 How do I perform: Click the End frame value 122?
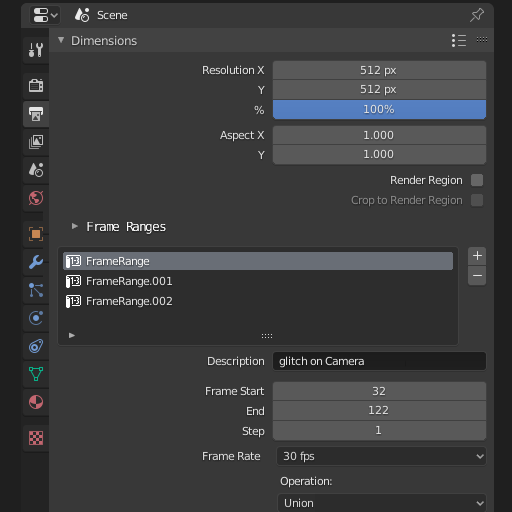click(x=379, y=410)
